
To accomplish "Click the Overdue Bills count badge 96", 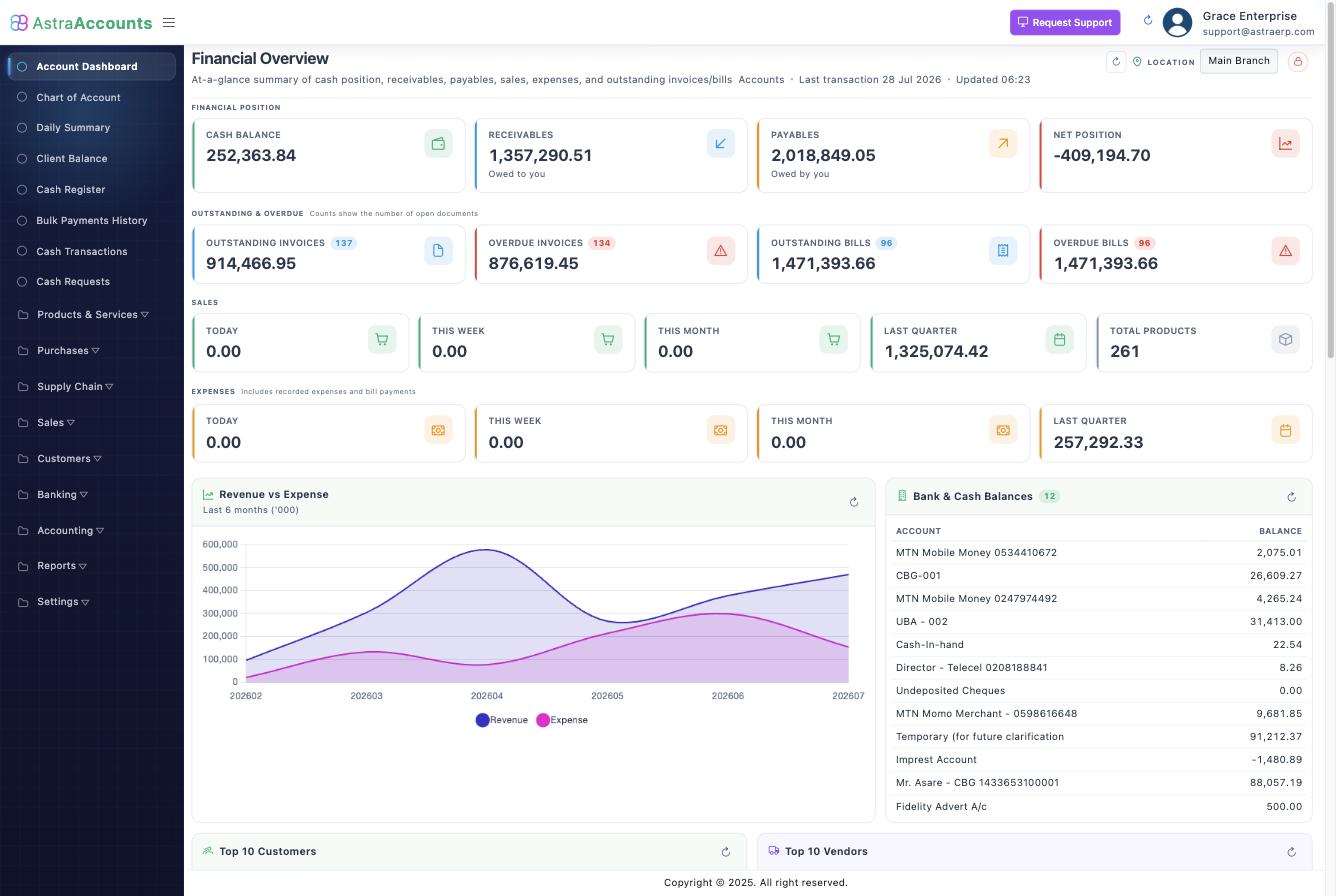I will pos(1144,243).
